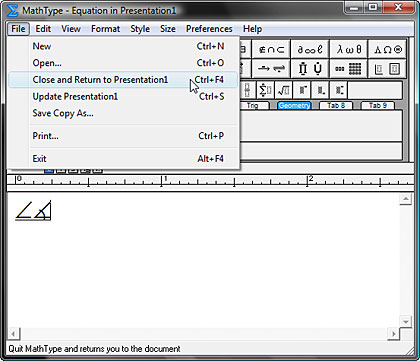Switch to the Geometry tab
This screenshot has width=420, height=361.
click(294, 106)
